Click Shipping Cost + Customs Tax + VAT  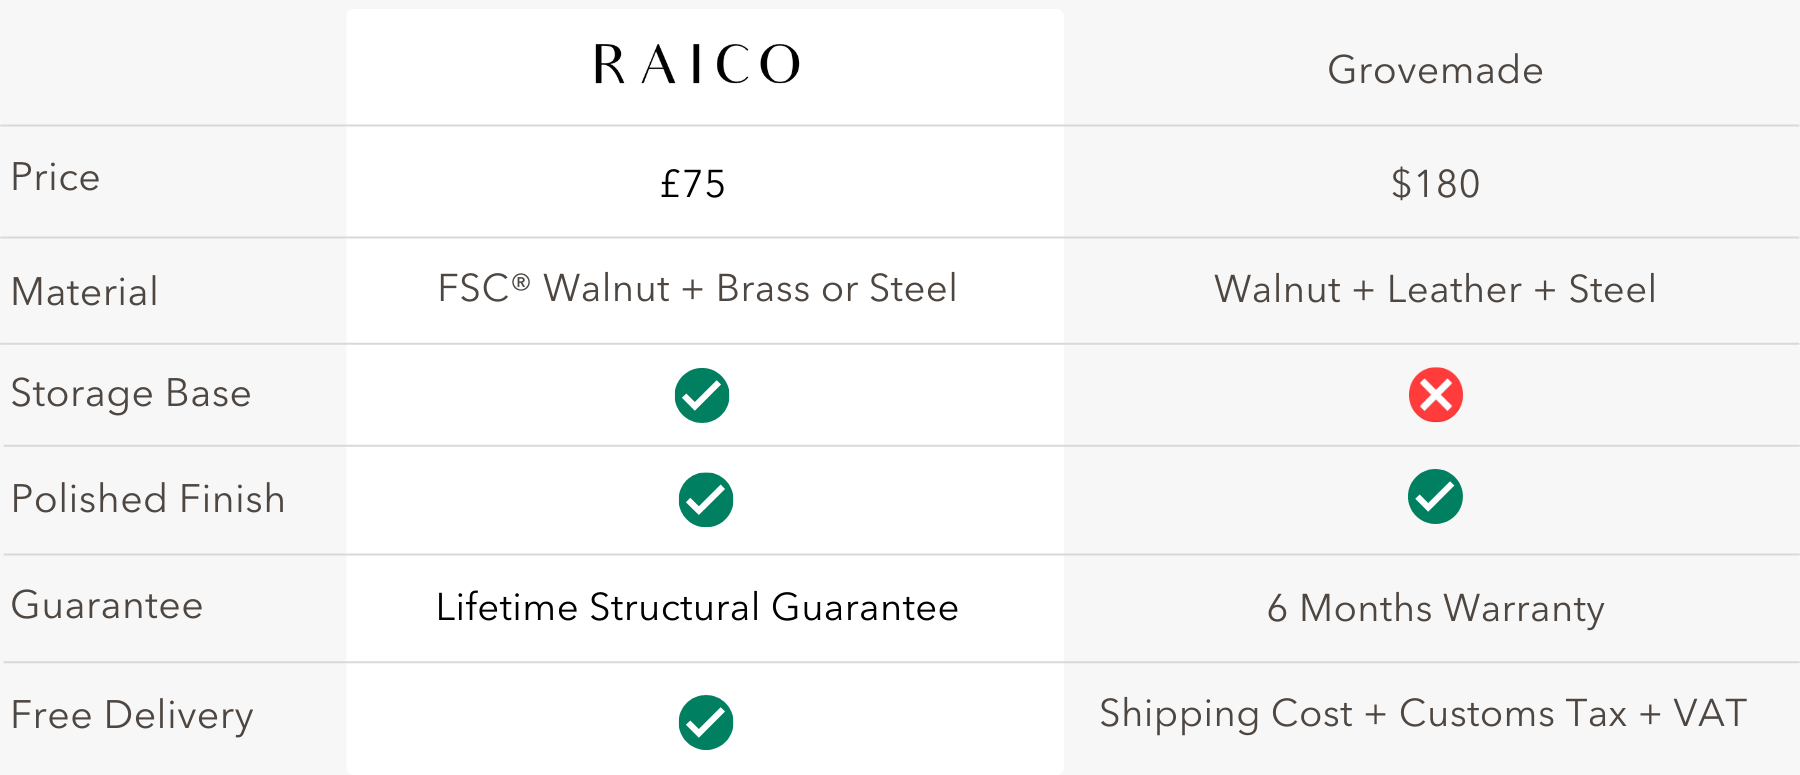1423,714
